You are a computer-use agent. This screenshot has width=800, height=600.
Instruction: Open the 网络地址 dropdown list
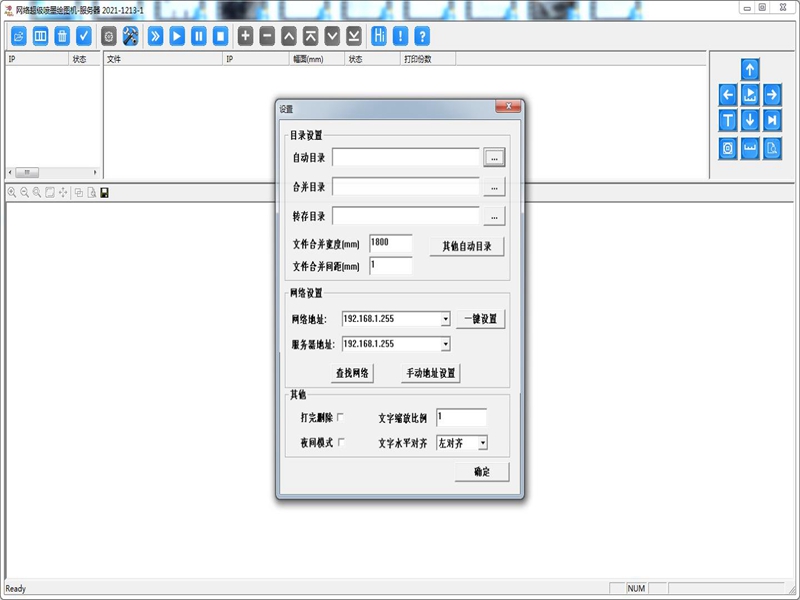[445, 319]
